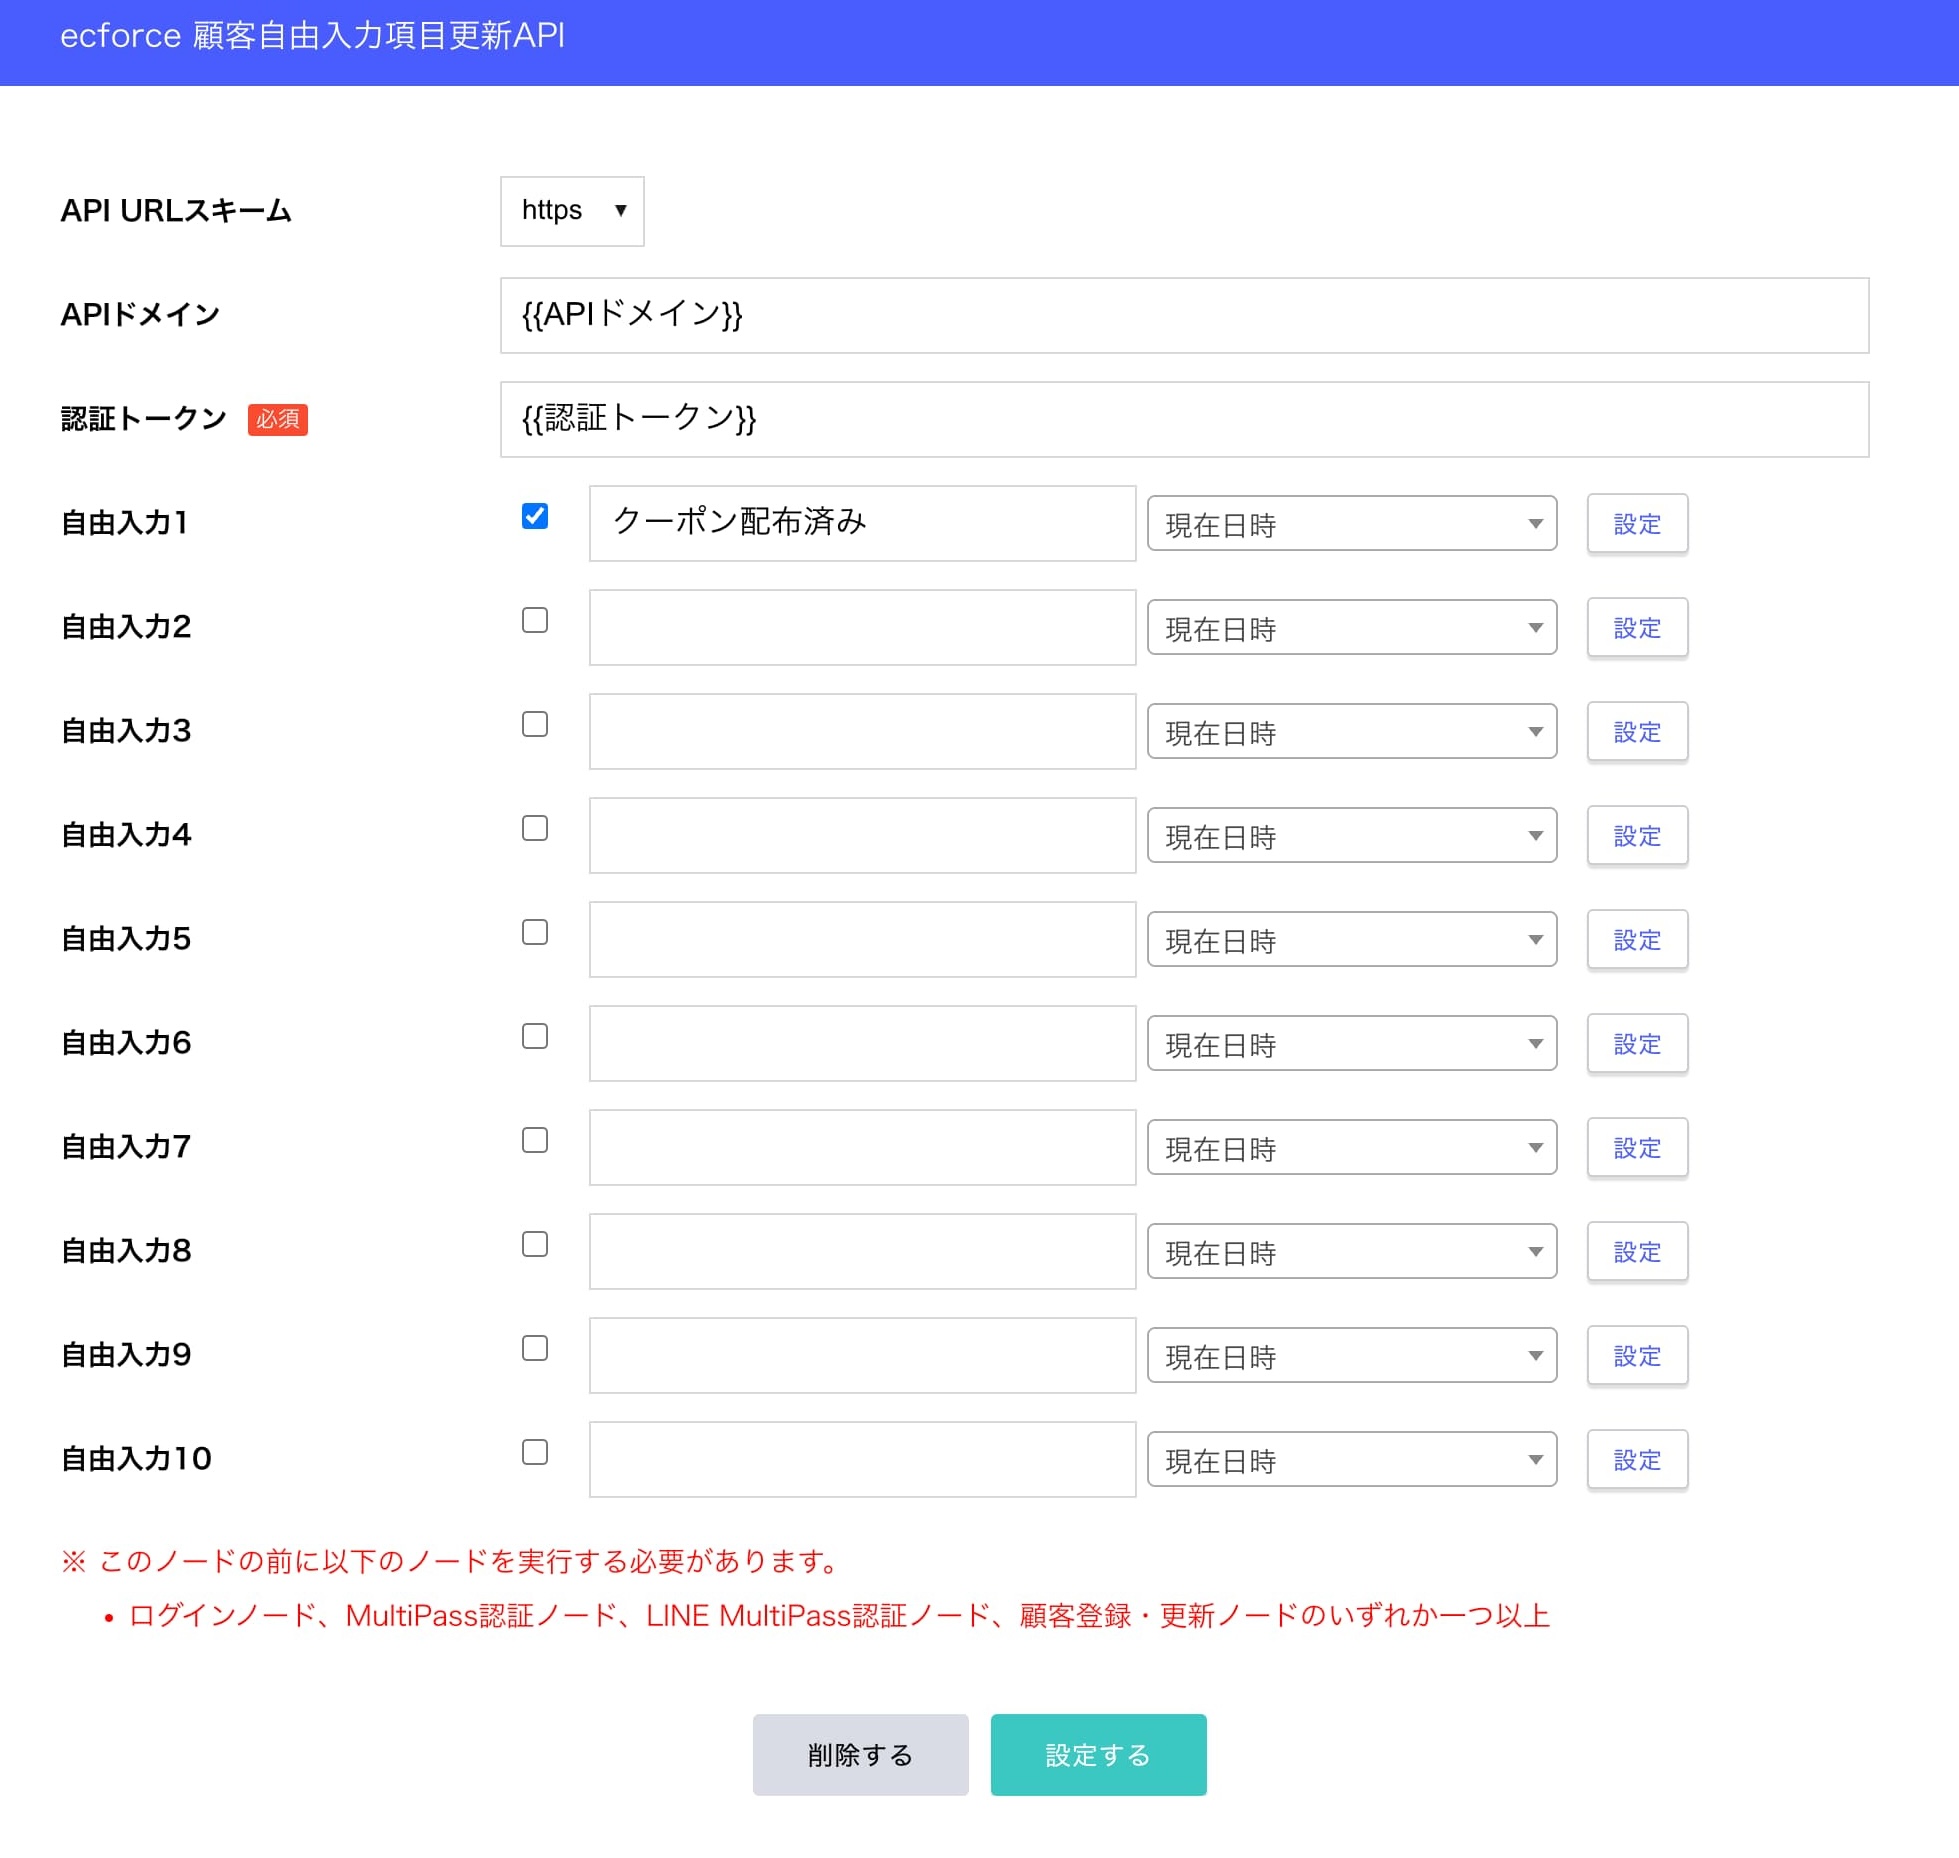Image resolution: width=1959 pixels, height=1858 pixels.
Task: Open the 現在日時 select in 自由入力5 row
Action: (x=1352, y=939)
